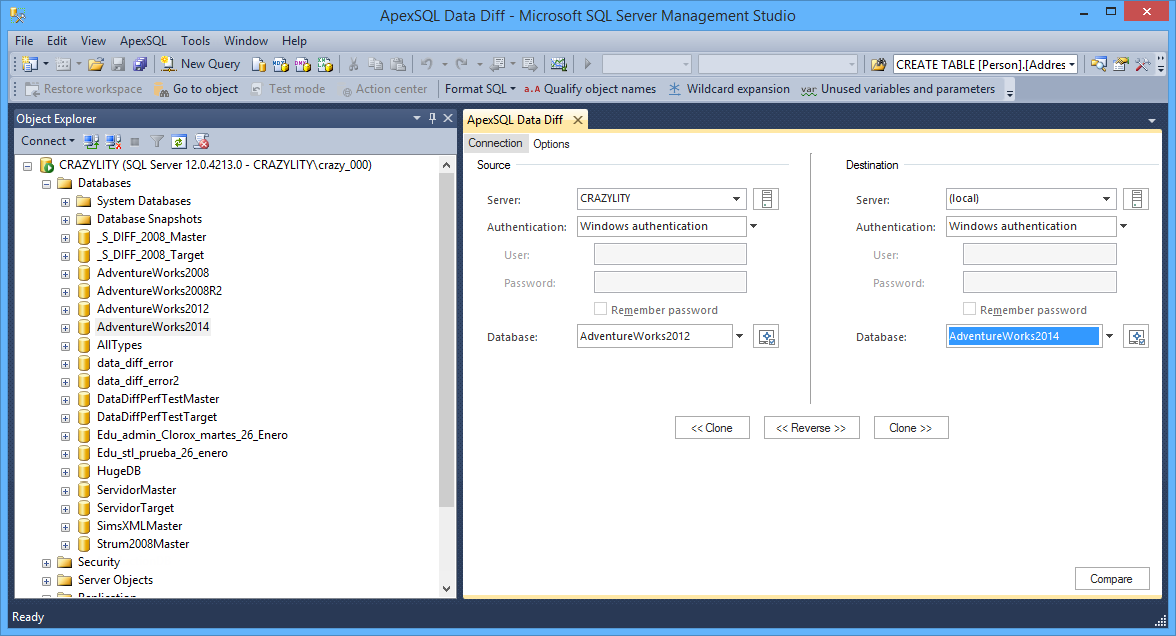1176x636 pixels.
Task: Browse source servers with the server icon button
Action: 766,199
